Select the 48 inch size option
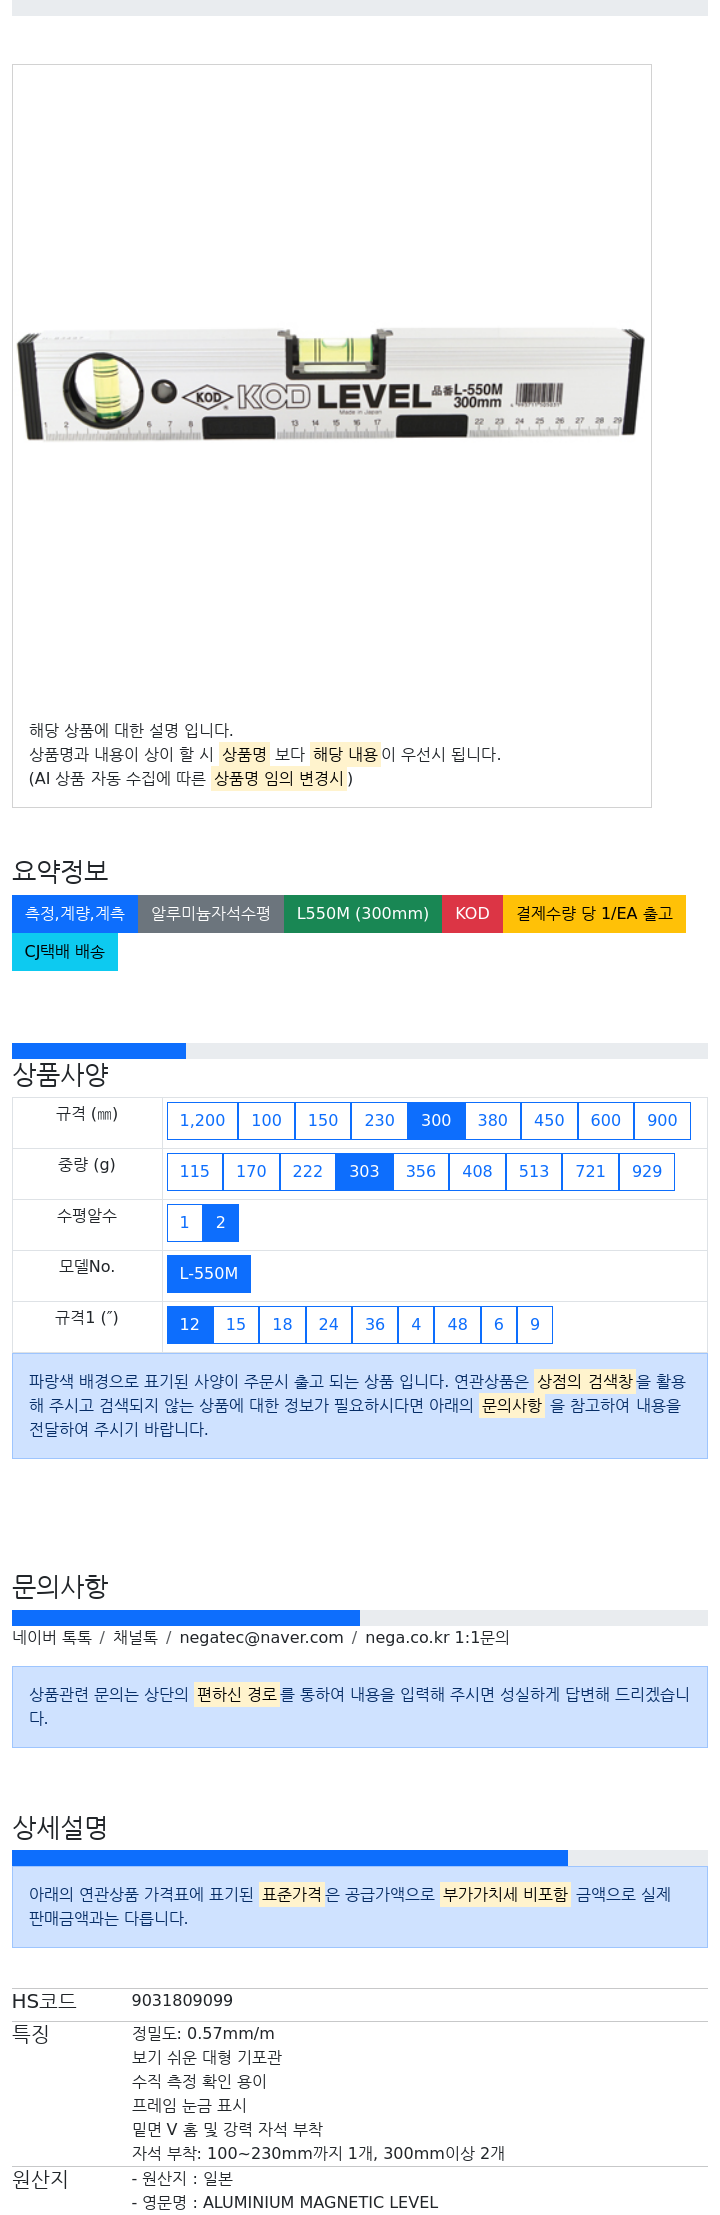The width and height of the screenshot is (720, 2215). (x=457, y=1324)
